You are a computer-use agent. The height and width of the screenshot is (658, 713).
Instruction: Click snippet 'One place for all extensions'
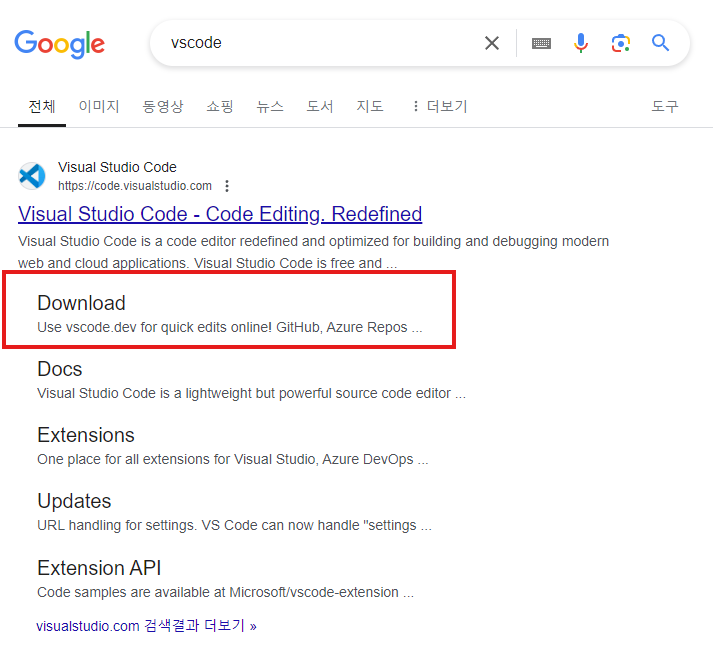point(233,459)
